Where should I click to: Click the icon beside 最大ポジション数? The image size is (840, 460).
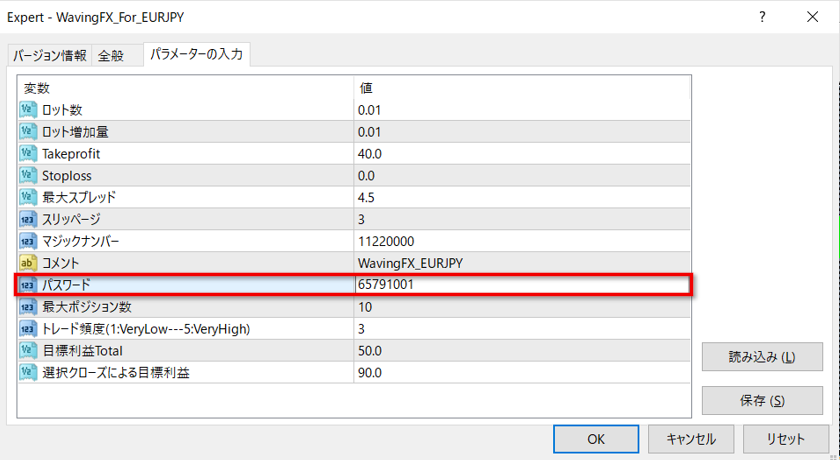pyautogui.click(x=28, y=307)
